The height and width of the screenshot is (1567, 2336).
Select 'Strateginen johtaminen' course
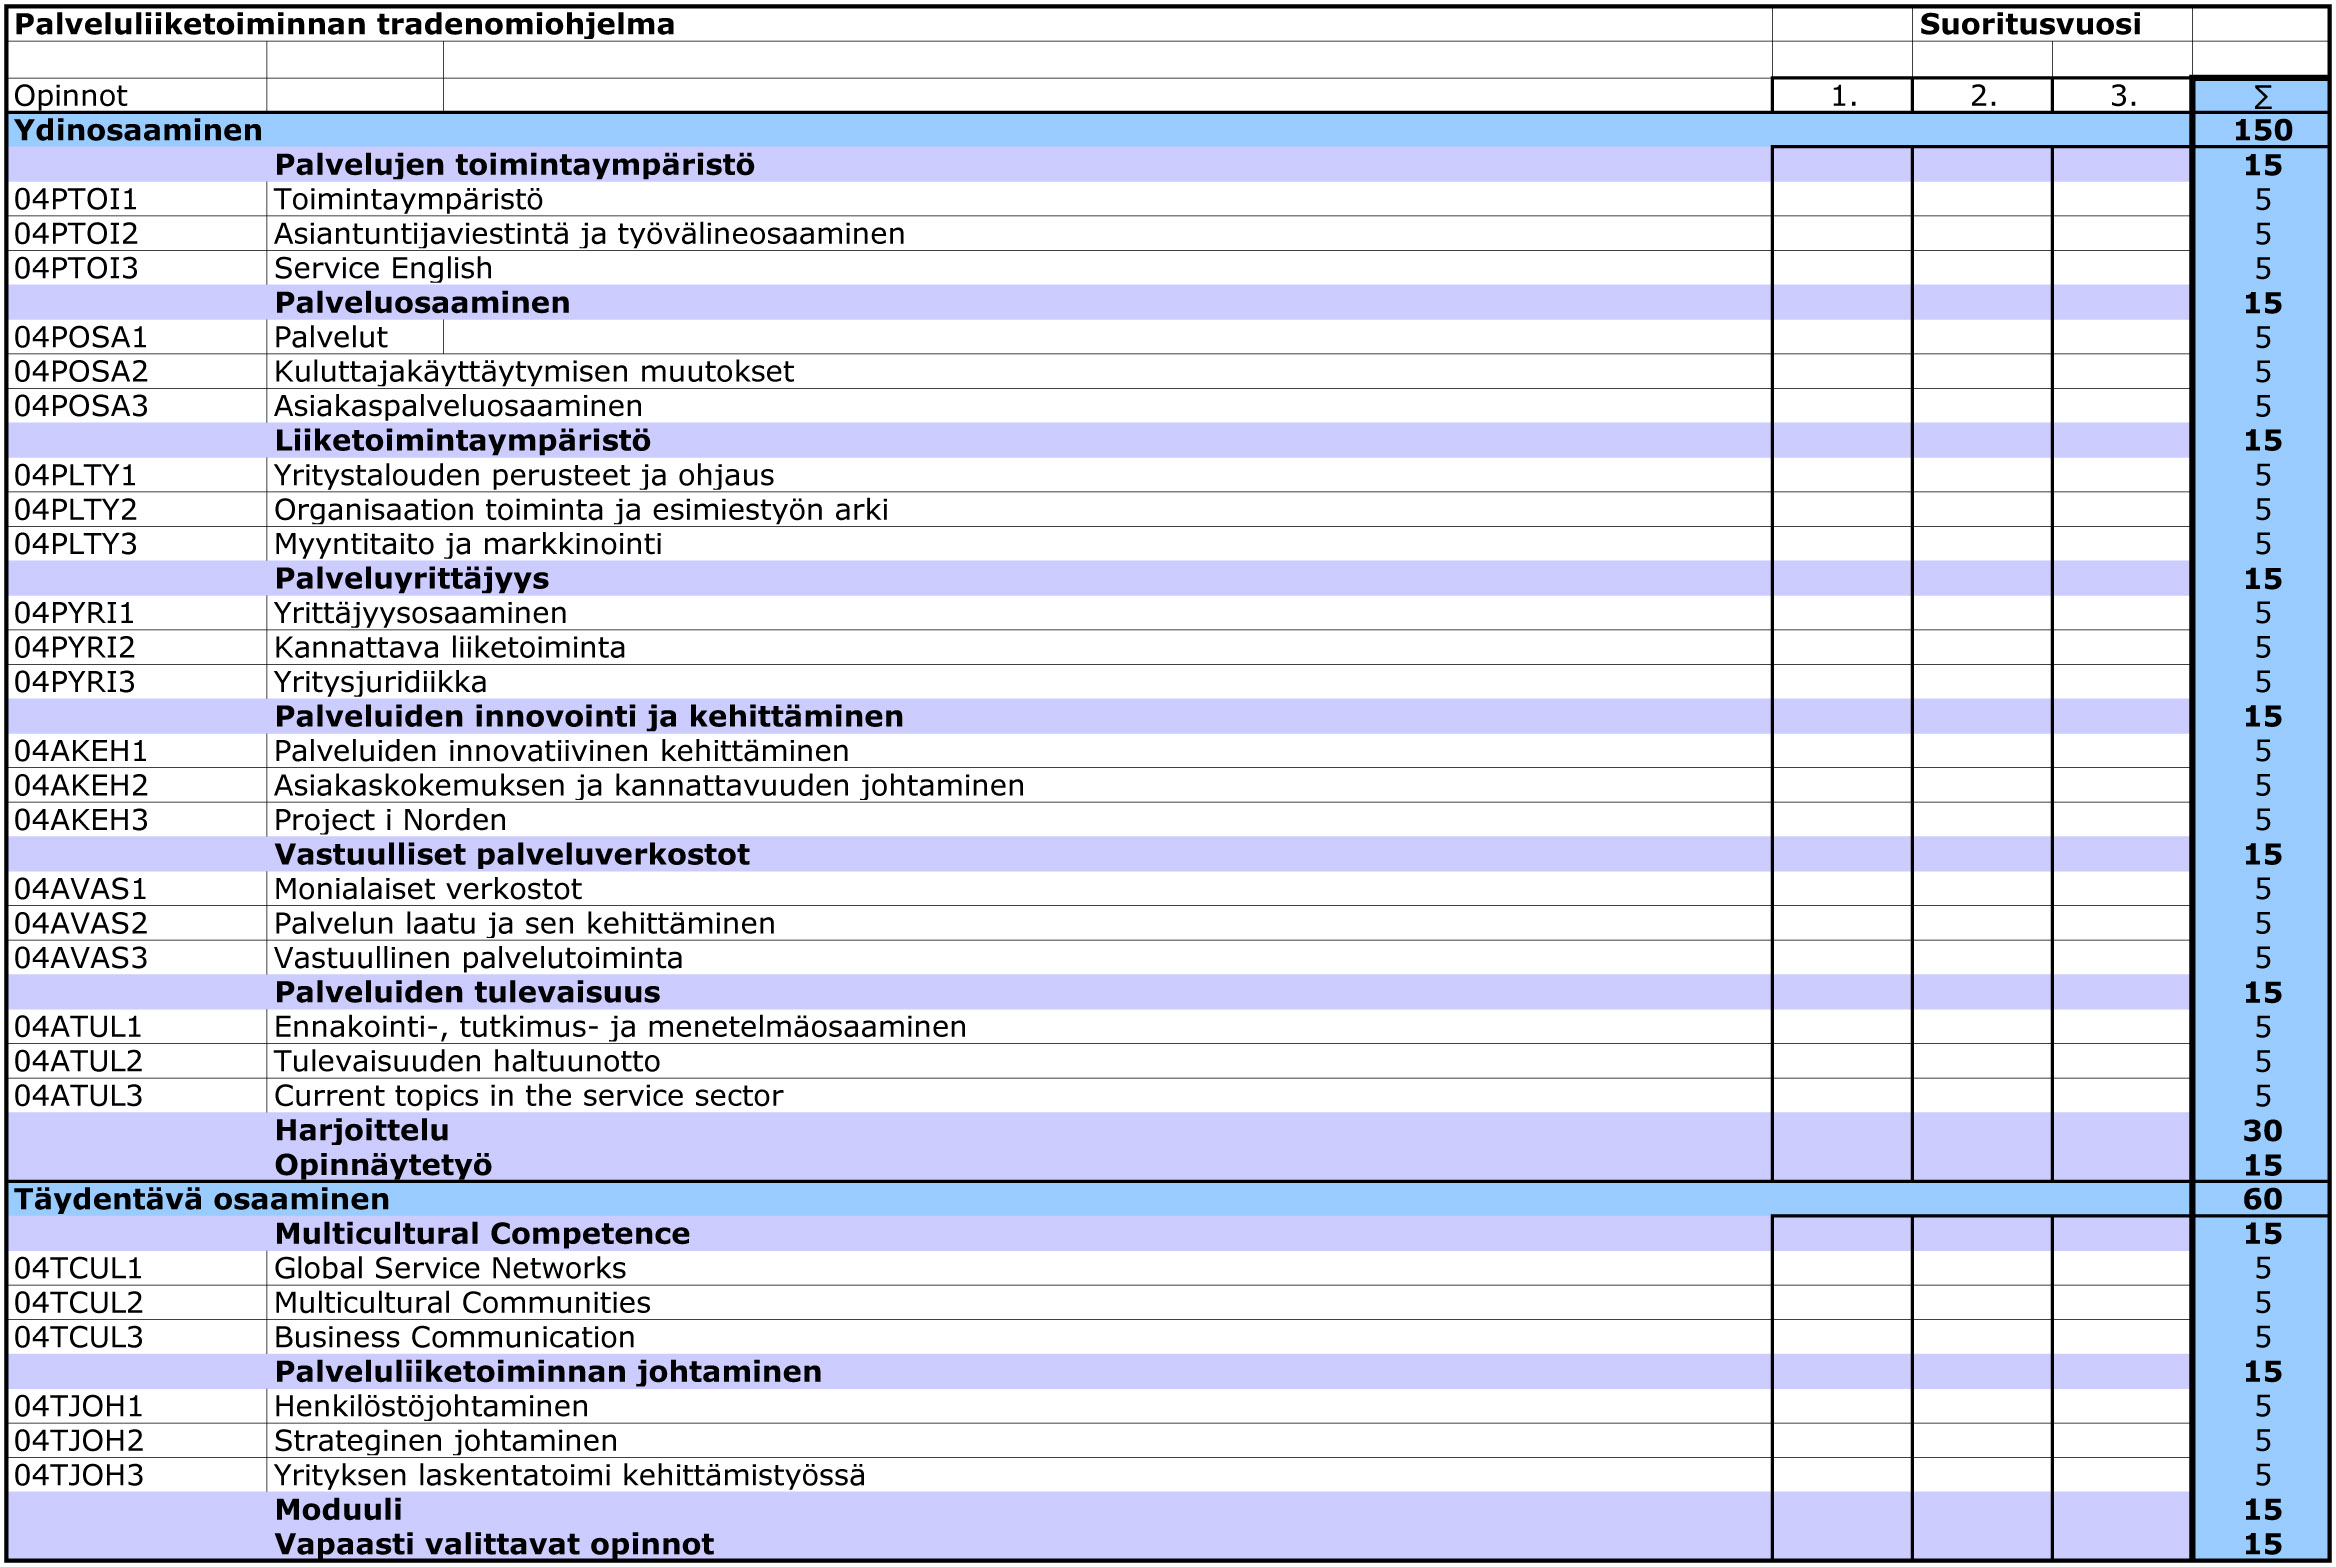point(446,1441)
